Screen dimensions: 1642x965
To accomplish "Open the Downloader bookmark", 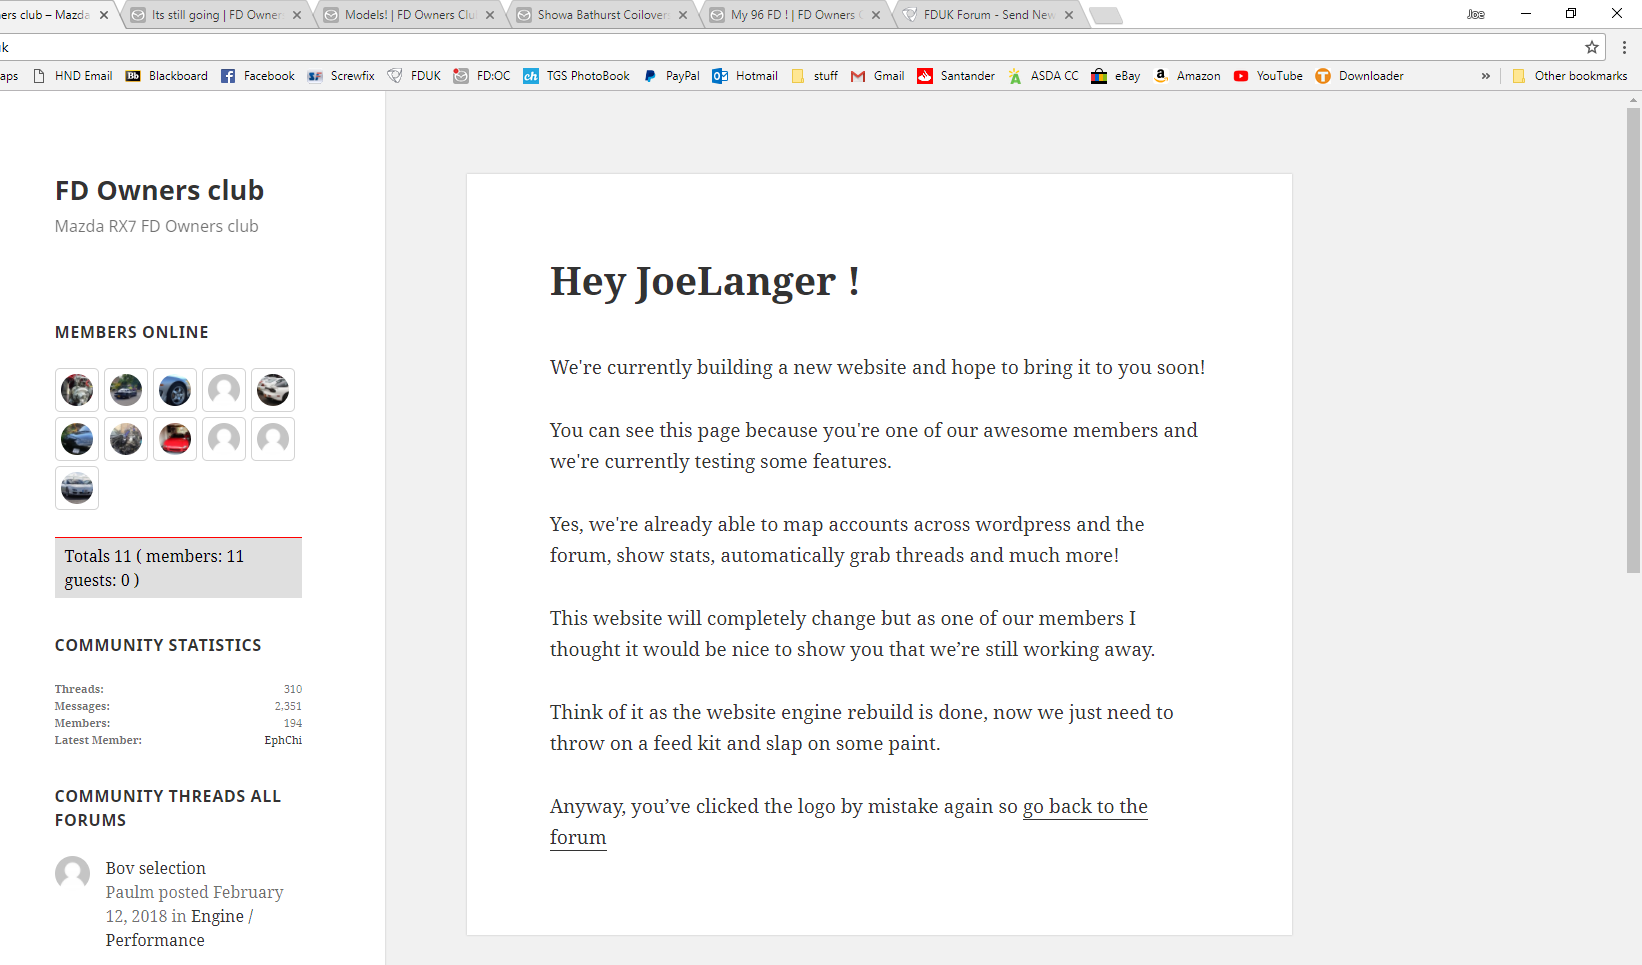I will coord(1359,76).
